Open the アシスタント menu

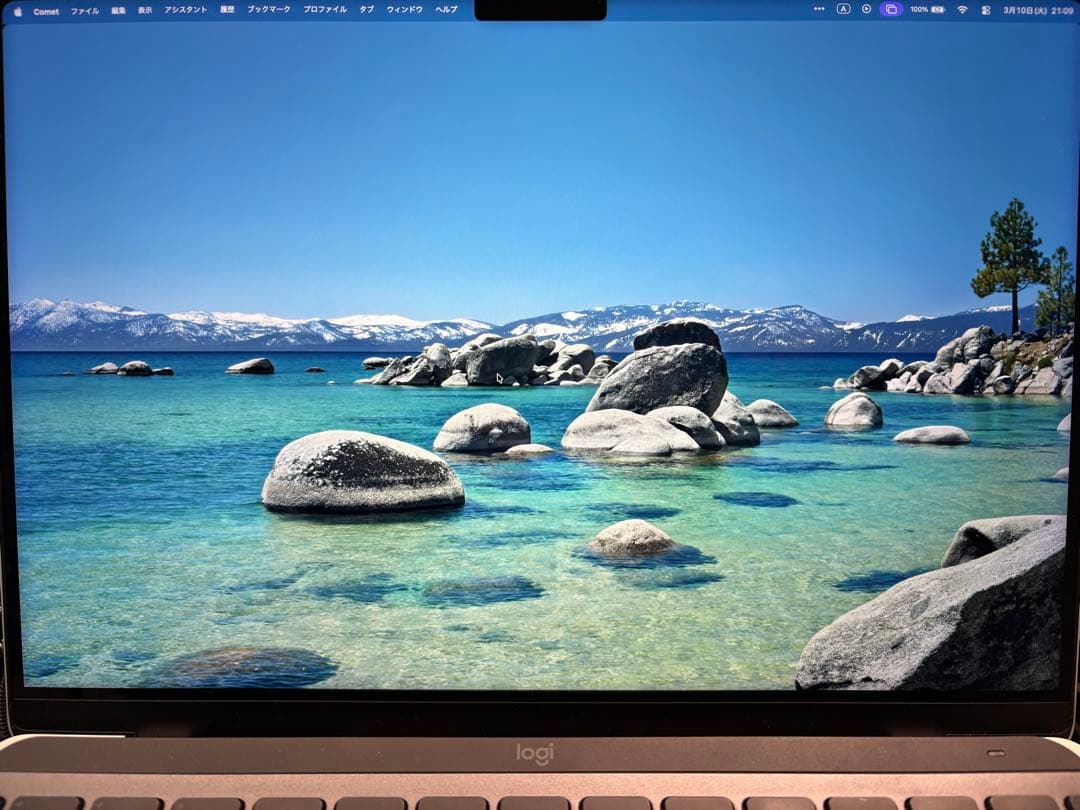[185, 9]
